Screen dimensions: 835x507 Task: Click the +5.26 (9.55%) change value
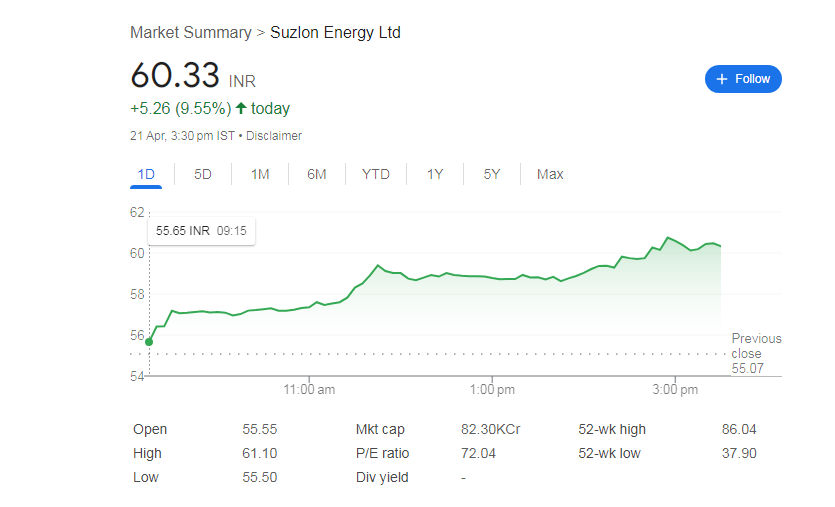click(181, 109)
